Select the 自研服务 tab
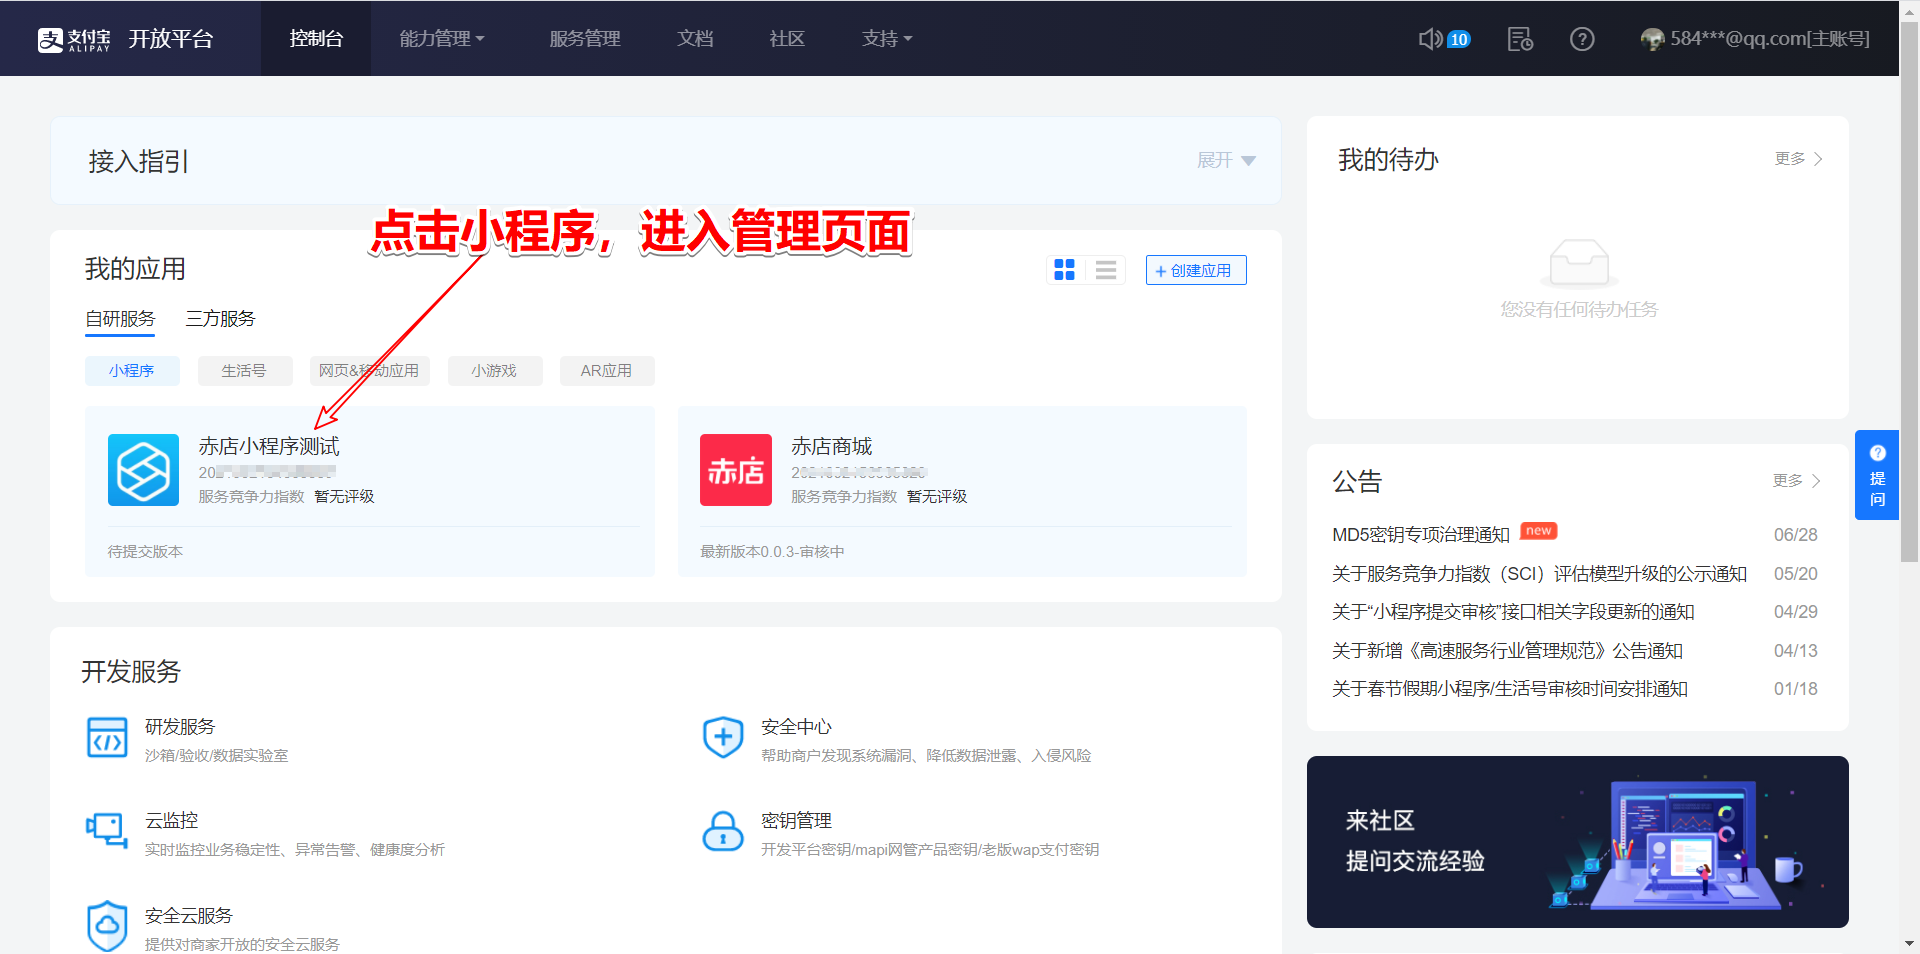This screenshot has height=954, width=1920. 120,319
